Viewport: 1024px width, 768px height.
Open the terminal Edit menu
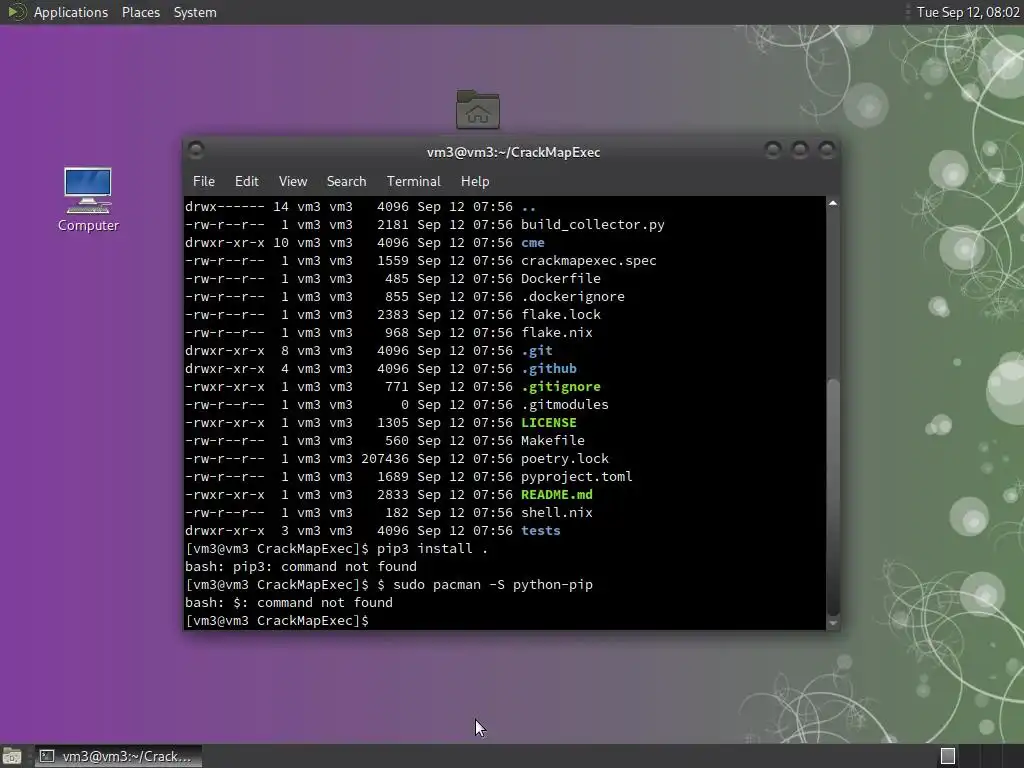tap(246, 181)
